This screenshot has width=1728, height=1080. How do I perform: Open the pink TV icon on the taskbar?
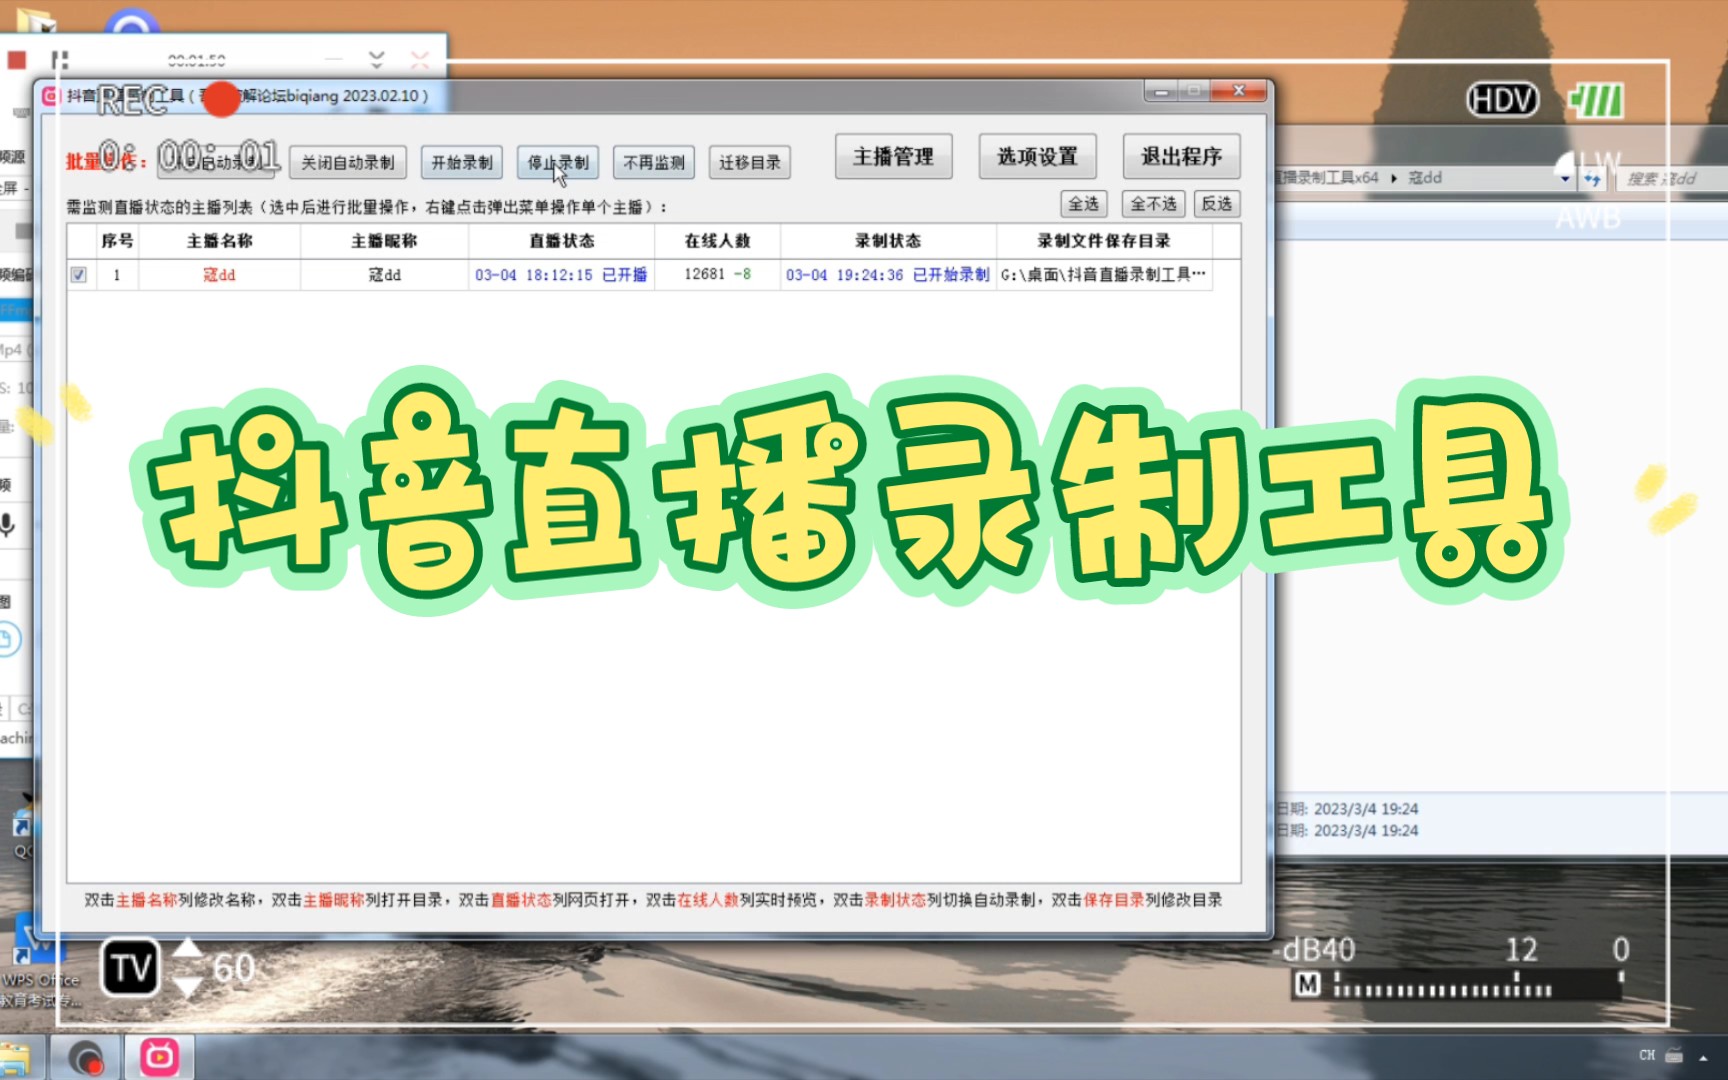159,1056
